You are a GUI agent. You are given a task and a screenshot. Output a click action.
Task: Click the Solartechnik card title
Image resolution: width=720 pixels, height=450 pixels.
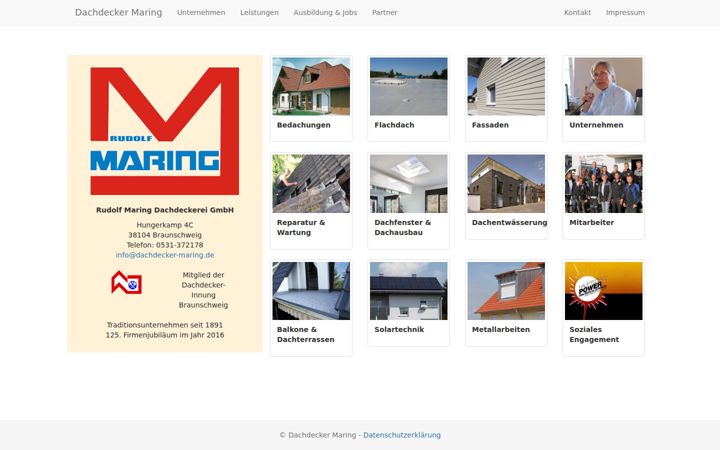click(399, 329)
